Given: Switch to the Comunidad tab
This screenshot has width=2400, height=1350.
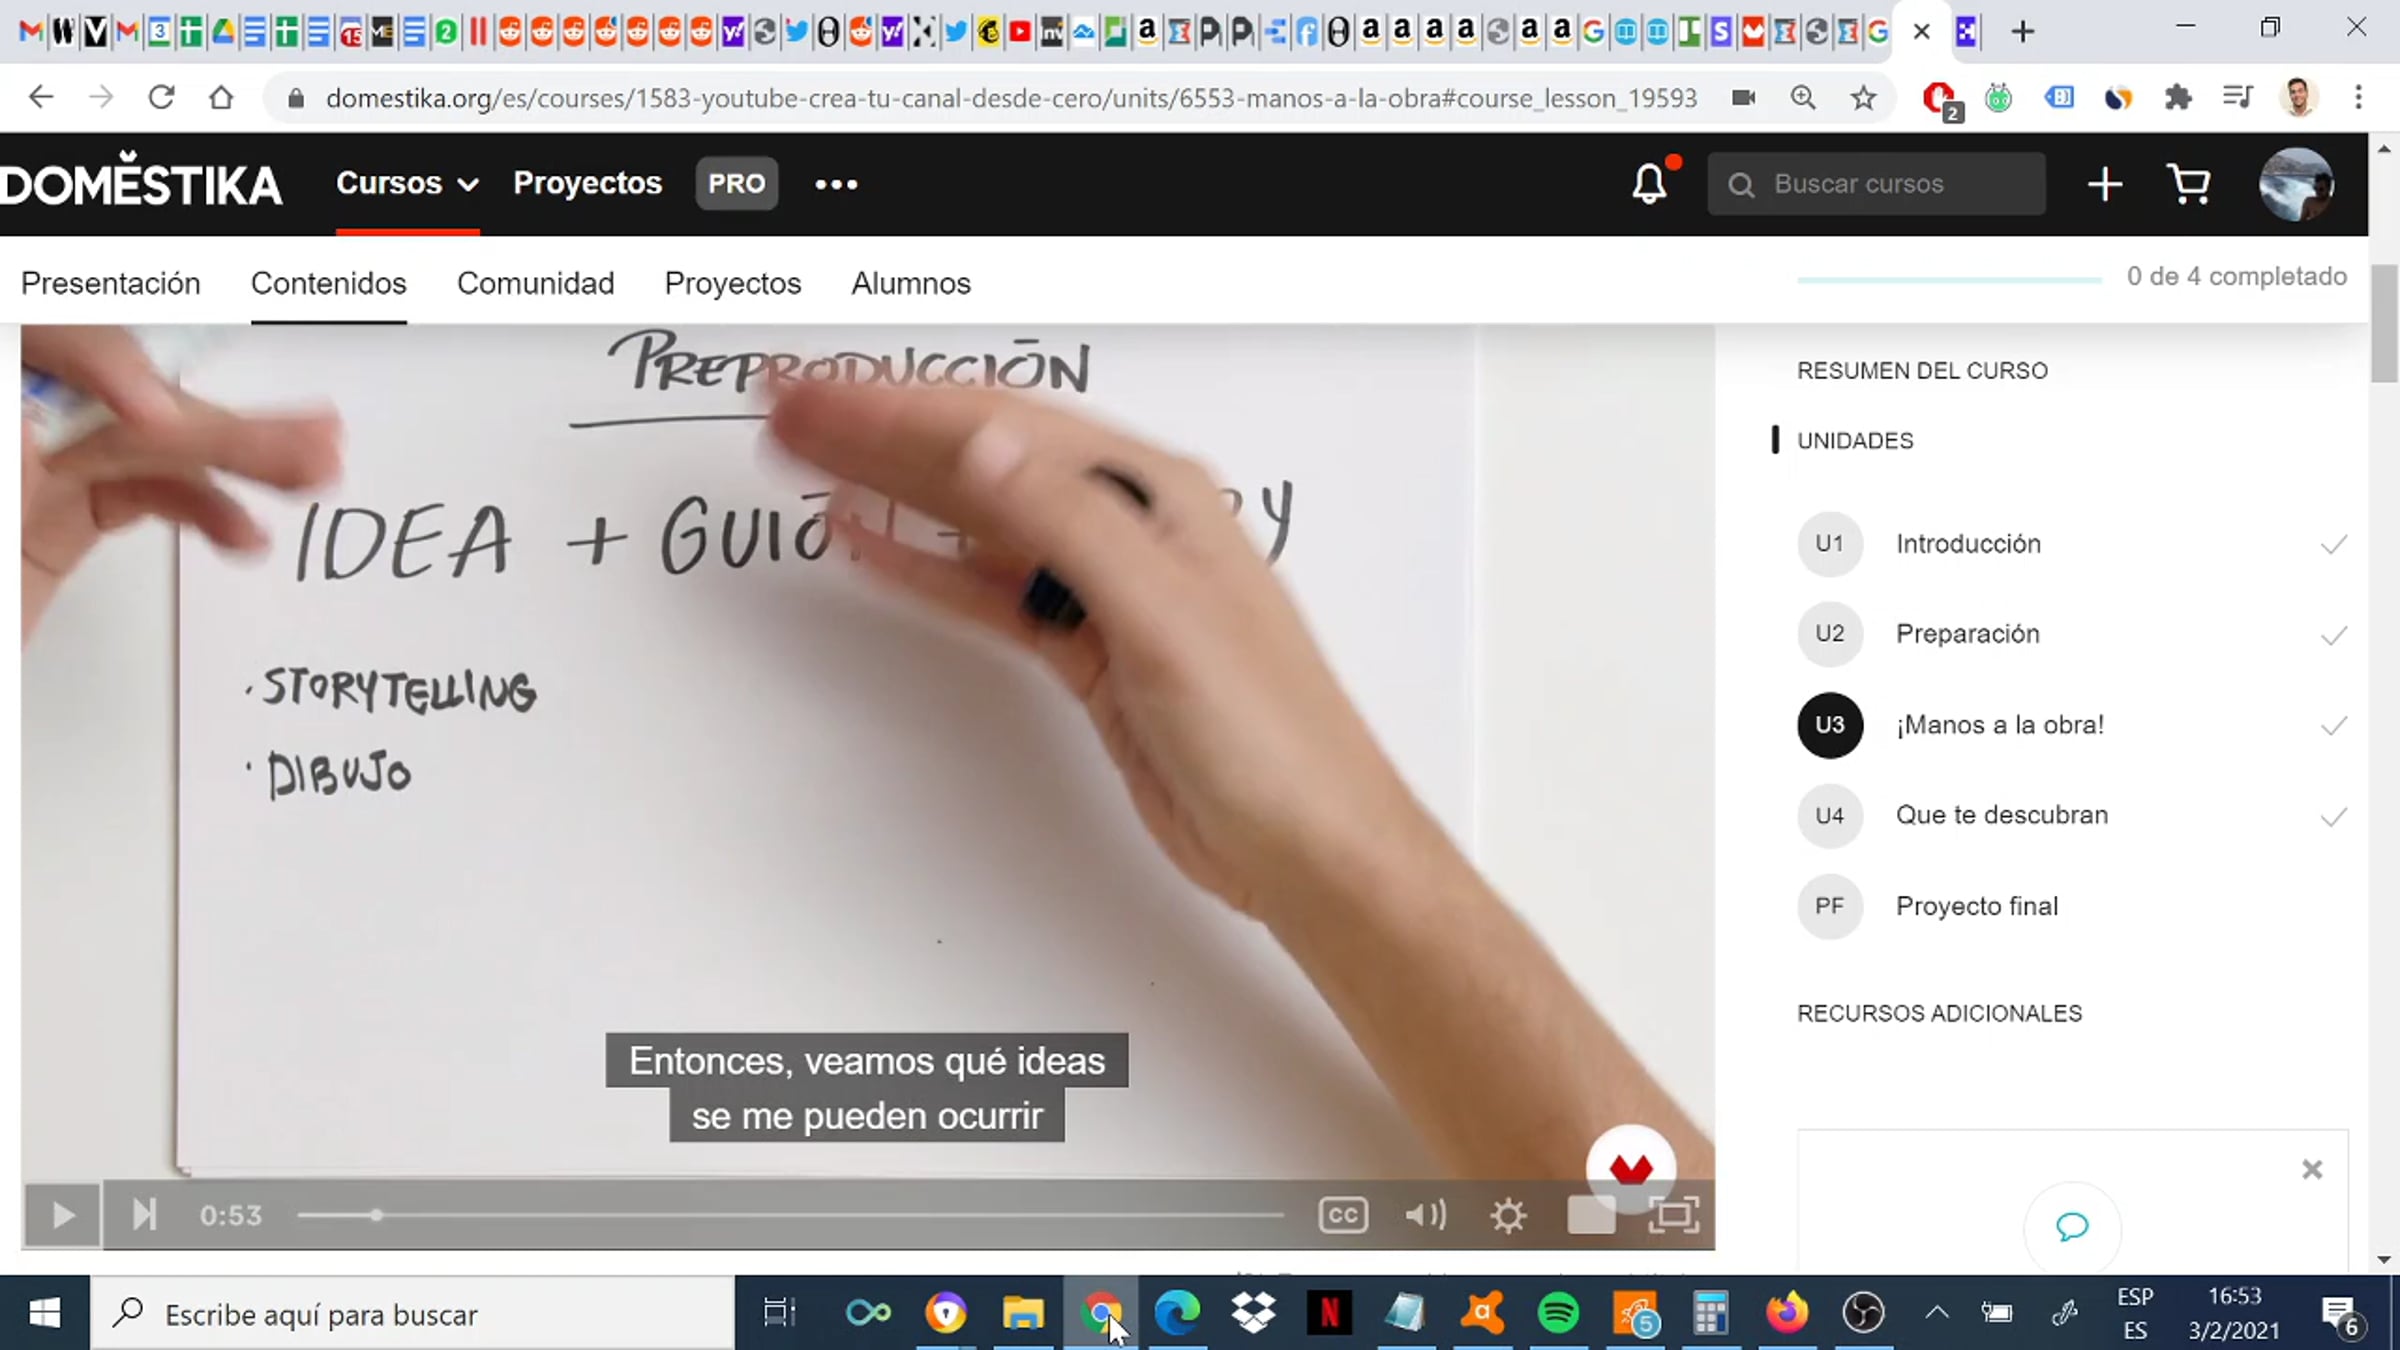Looking at the screenshot, I should coord(535,283).
